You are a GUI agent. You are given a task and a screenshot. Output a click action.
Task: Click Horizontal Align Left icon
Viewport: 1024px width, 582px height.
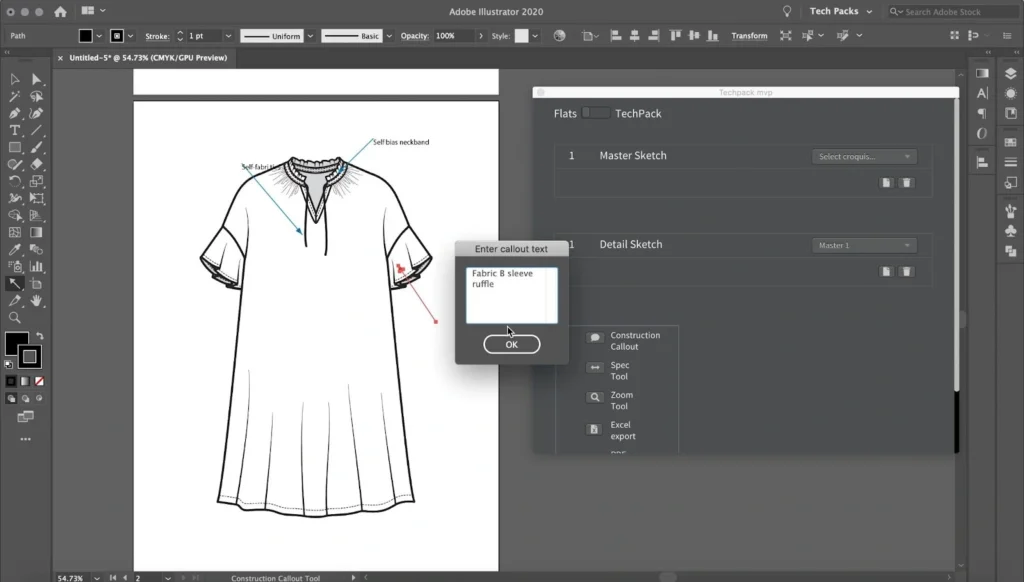pos(615,36)
